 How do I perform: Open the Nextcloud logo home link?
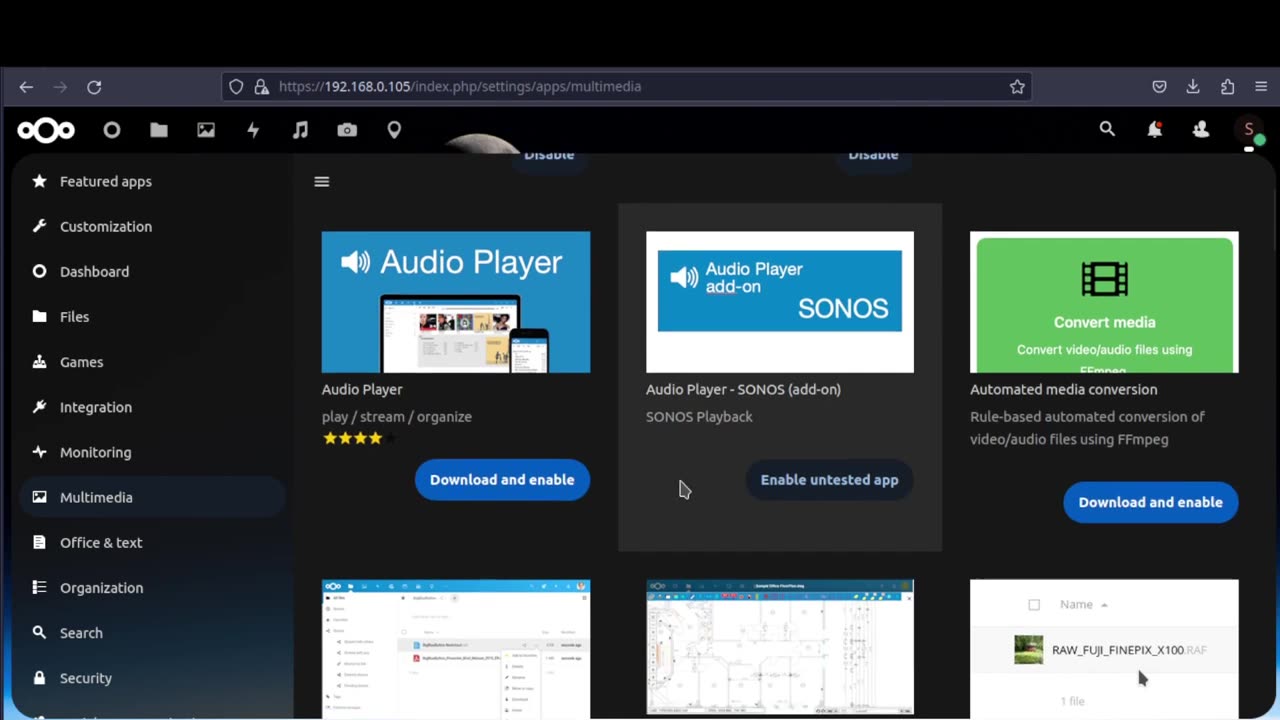46,130
